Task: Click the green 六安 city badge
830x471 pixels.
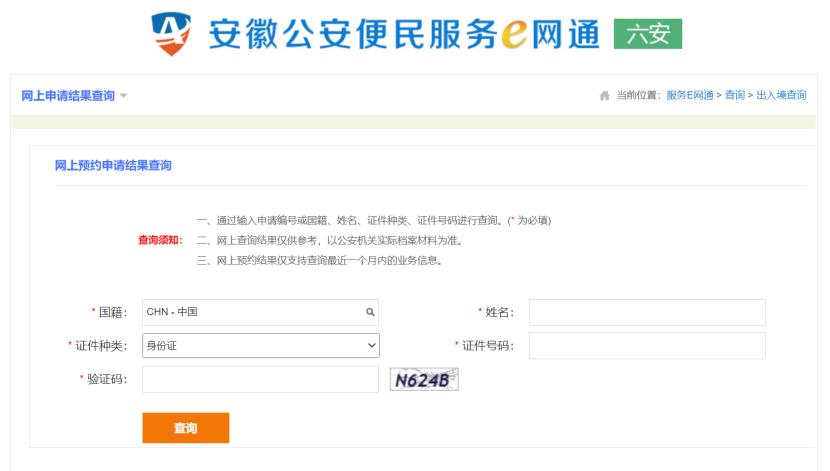Action: pos(647,34)
